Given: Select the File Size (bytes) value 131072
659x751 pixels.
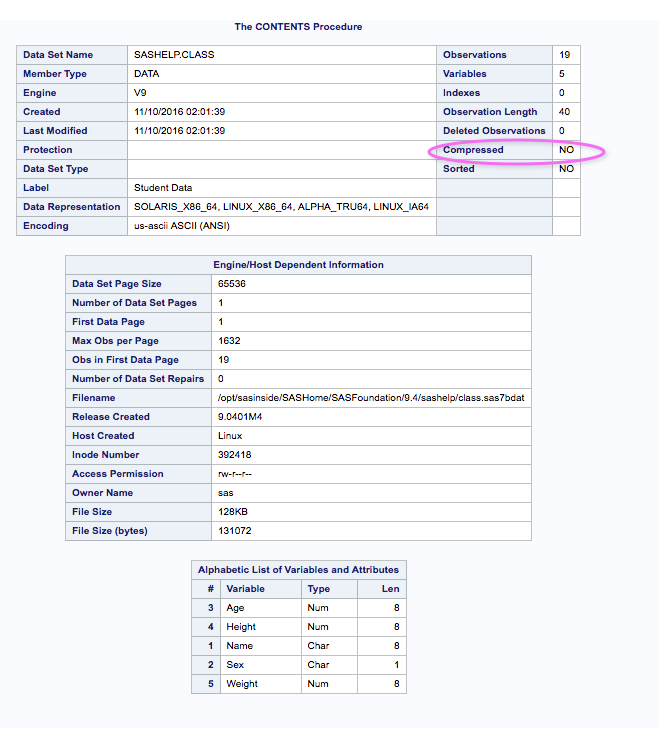Looking at the screenshot, I should coord(235,531).
